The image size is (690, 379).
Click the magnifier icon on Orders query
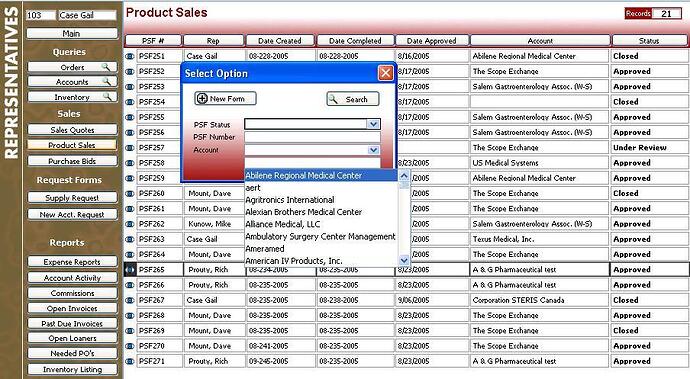[x=106, y=67]
